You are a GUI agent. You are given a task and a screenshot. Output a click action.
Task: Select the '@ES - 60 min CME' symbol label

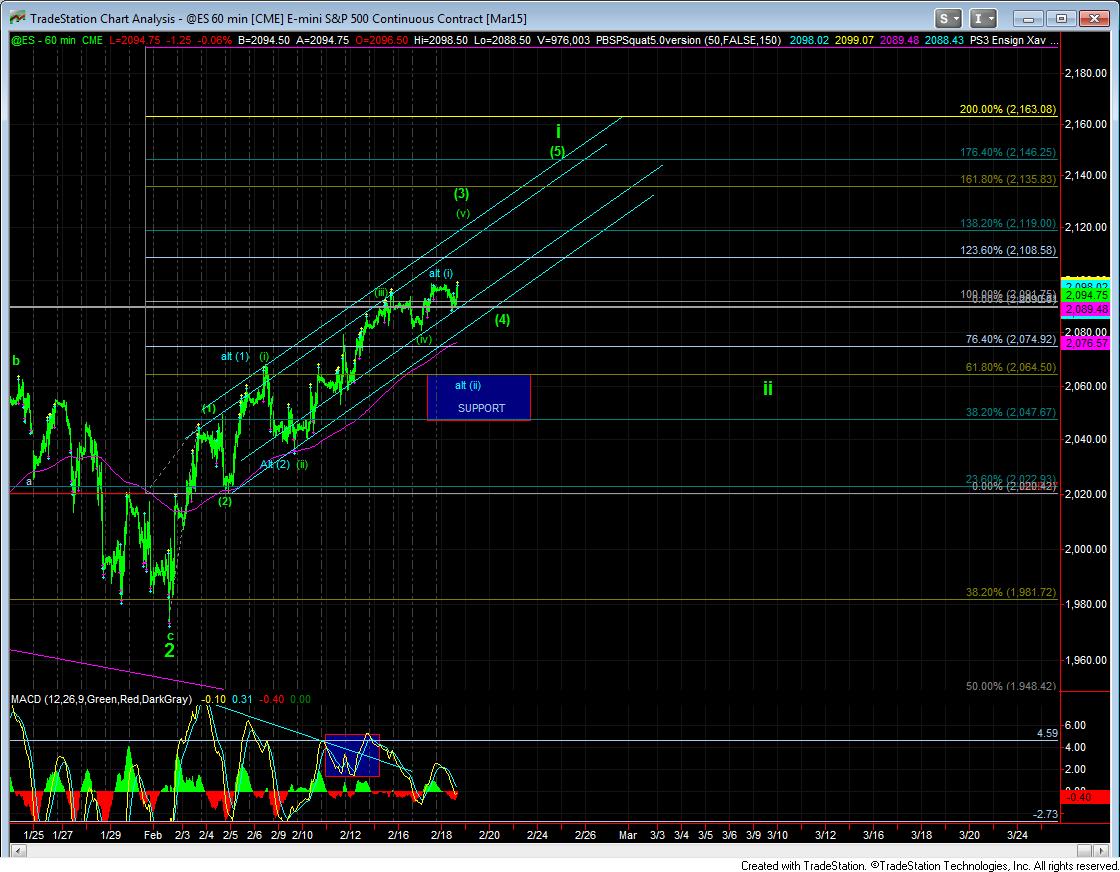click(58, 41)
